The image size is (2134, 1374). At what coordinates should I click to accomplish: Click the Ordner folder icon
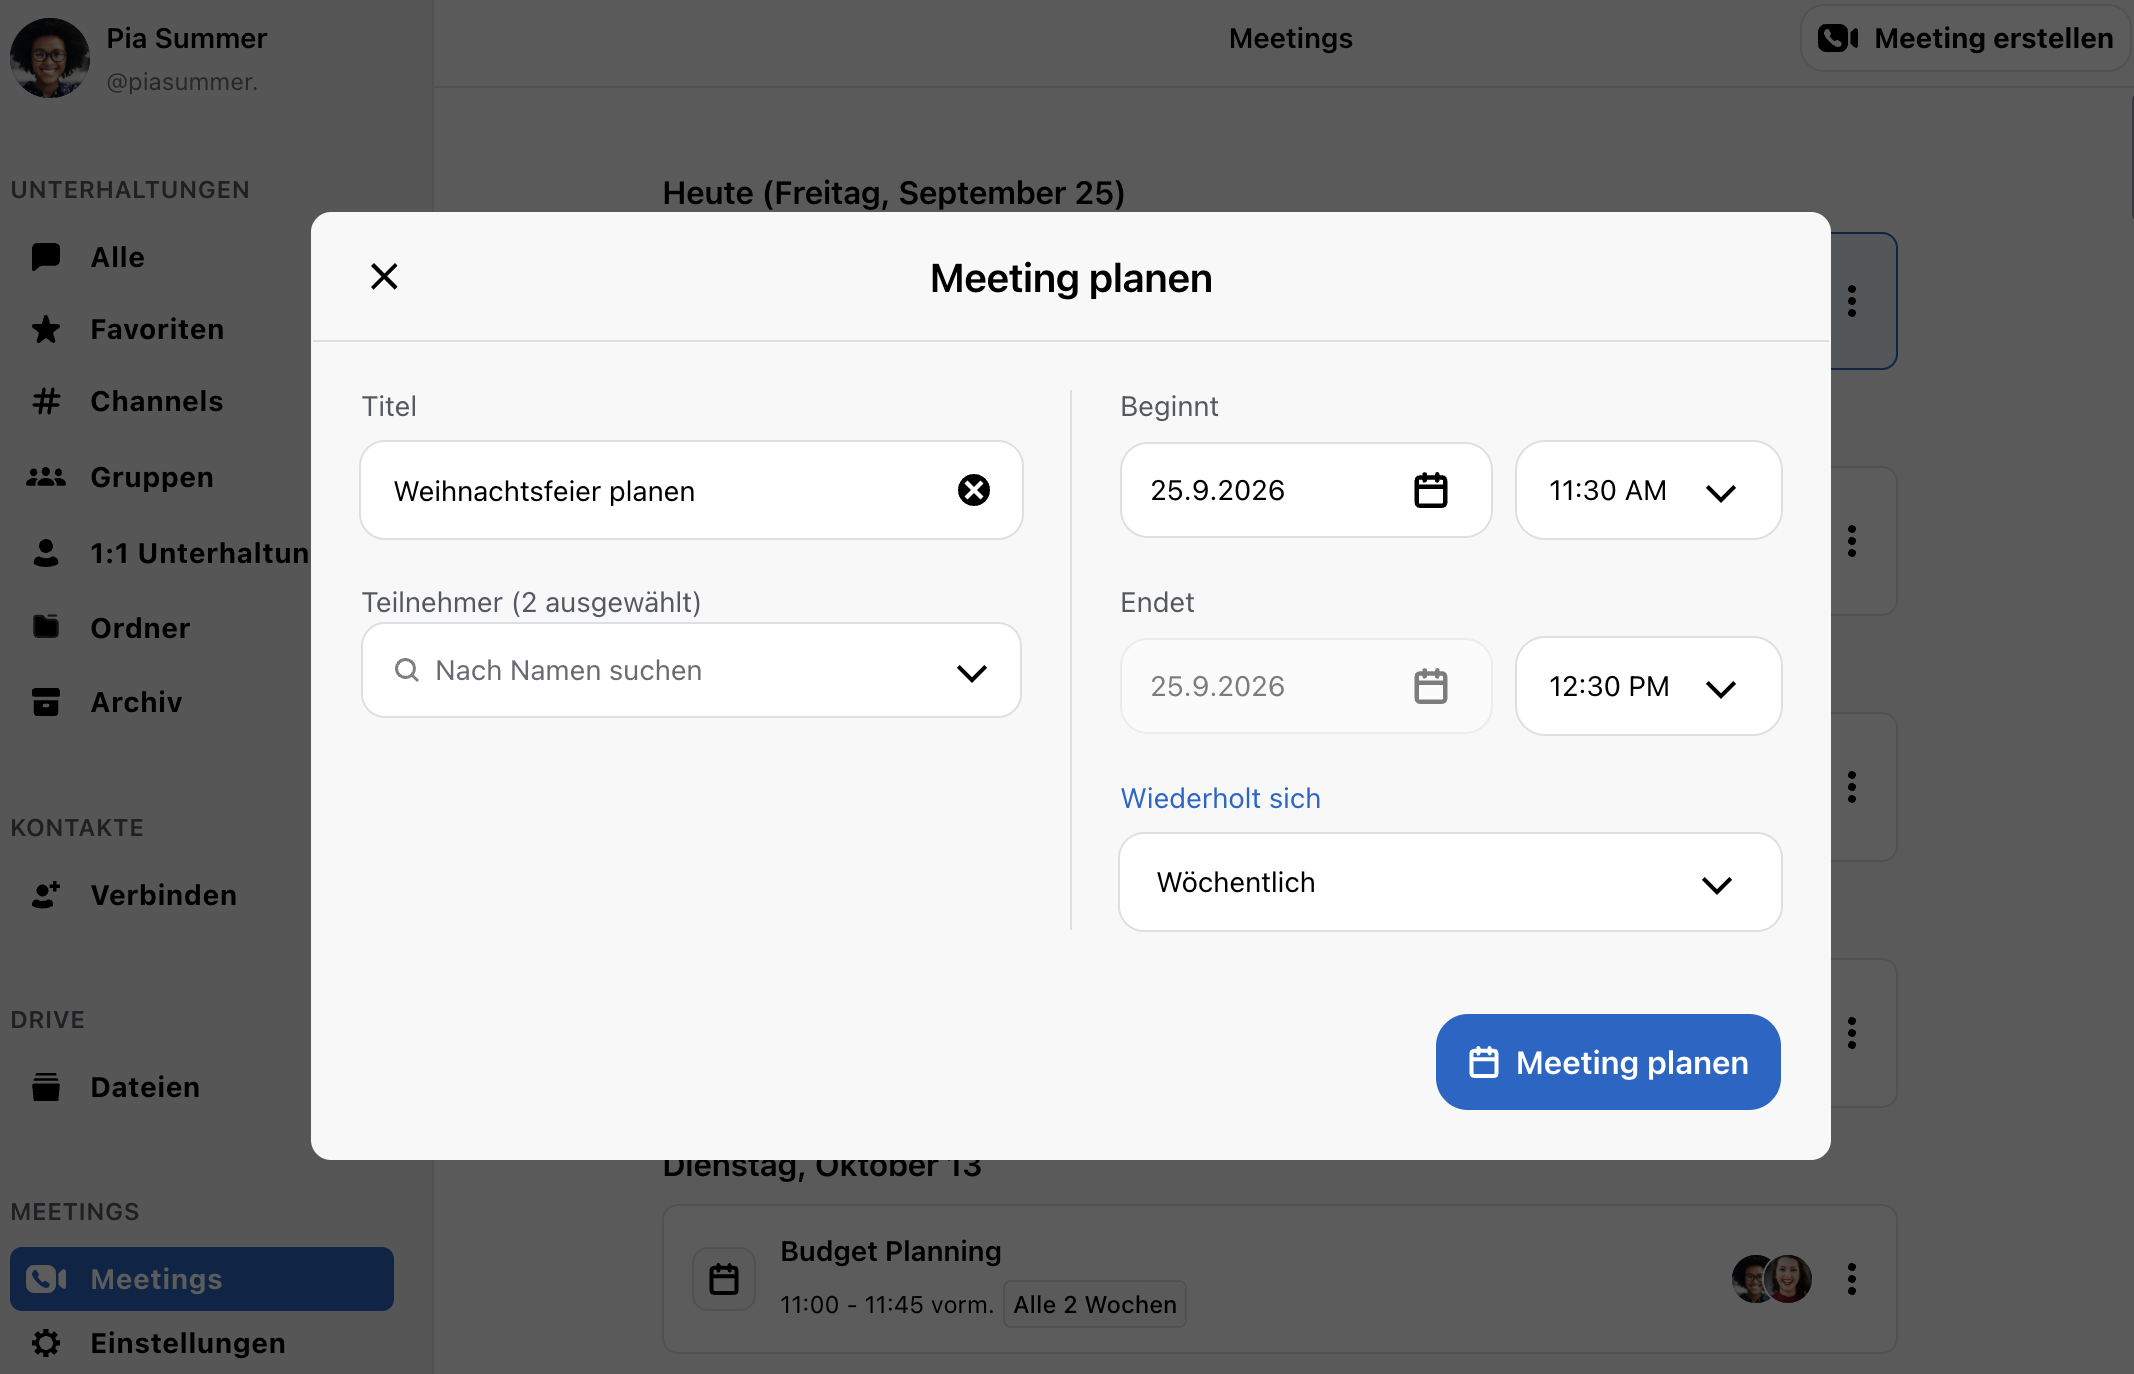click(x=46, y=627)
